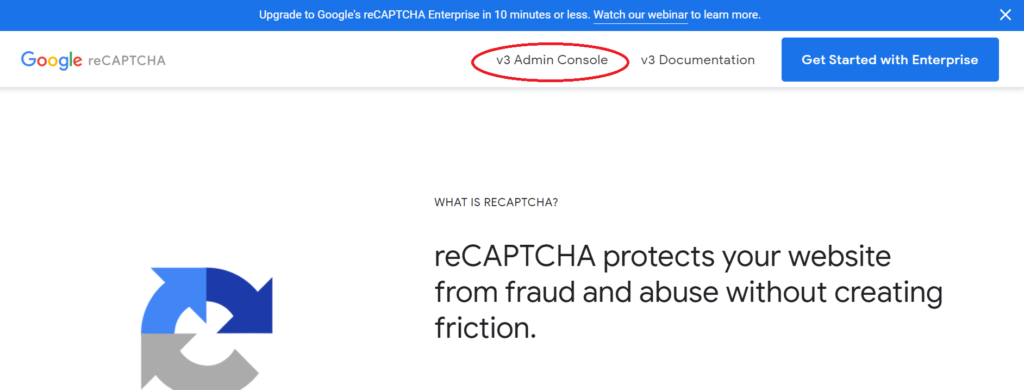
Task: Click "to learn more." in the banner
Action: (x=726, y=15)
